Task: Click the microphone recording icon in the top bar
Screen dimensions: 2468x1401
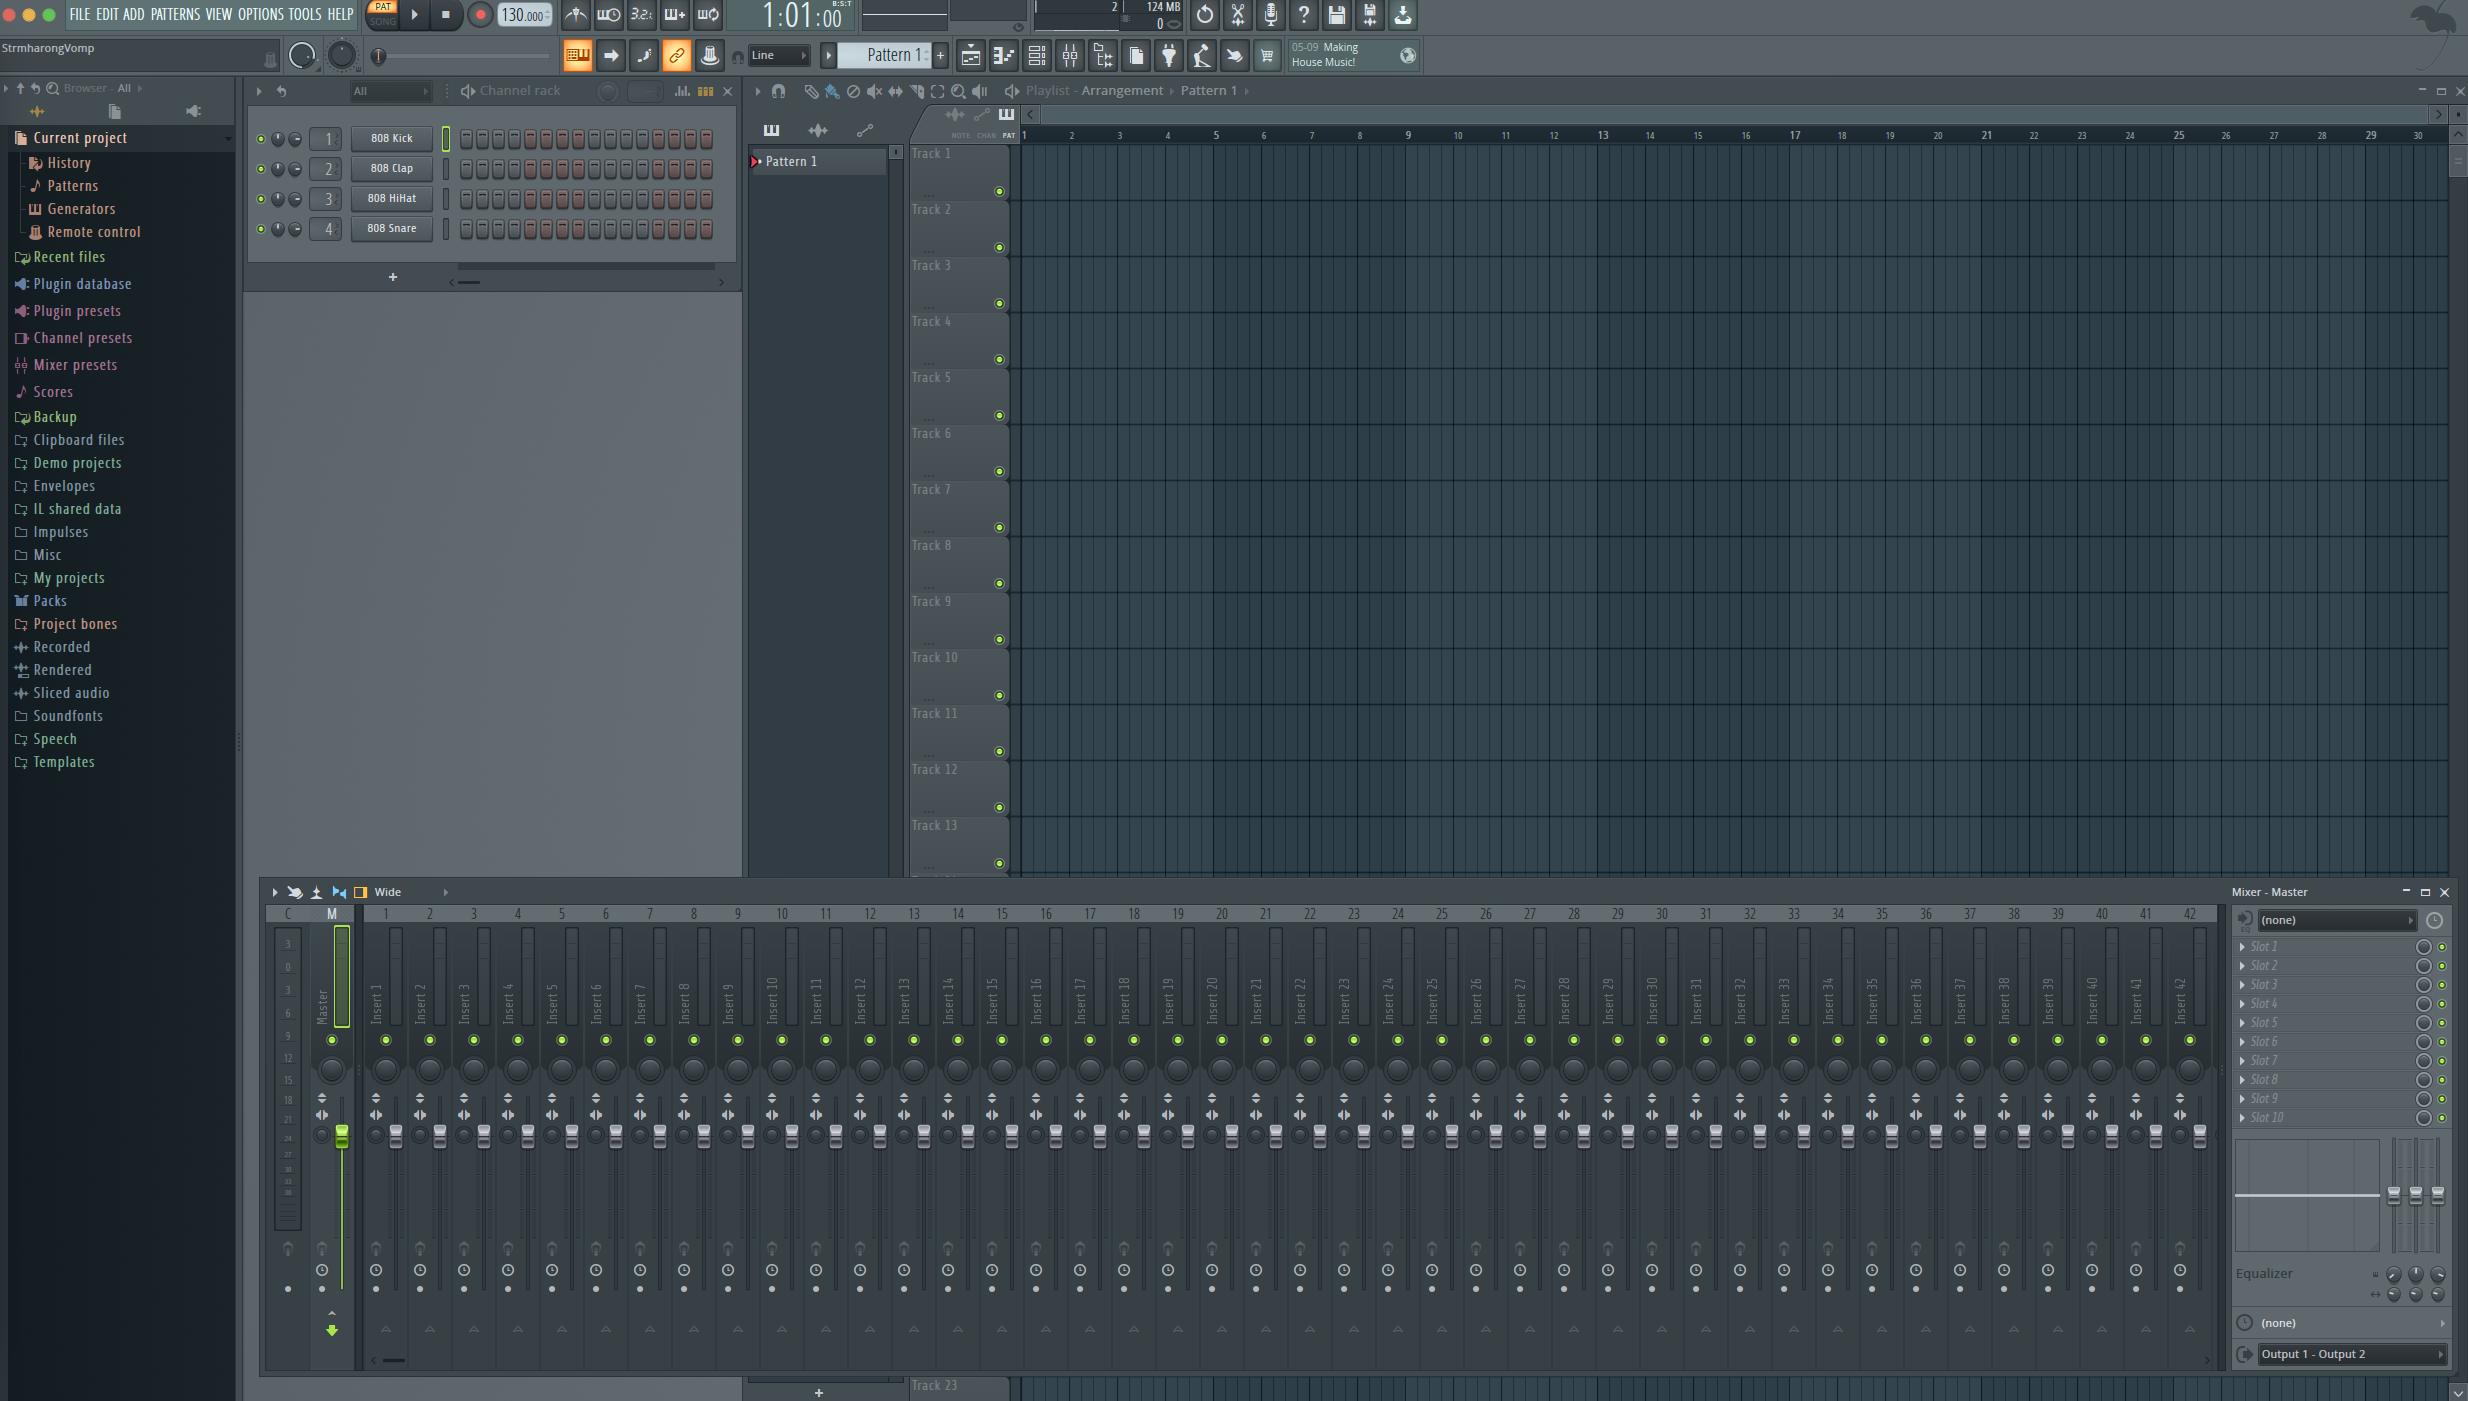Action: coord(1272,16)
